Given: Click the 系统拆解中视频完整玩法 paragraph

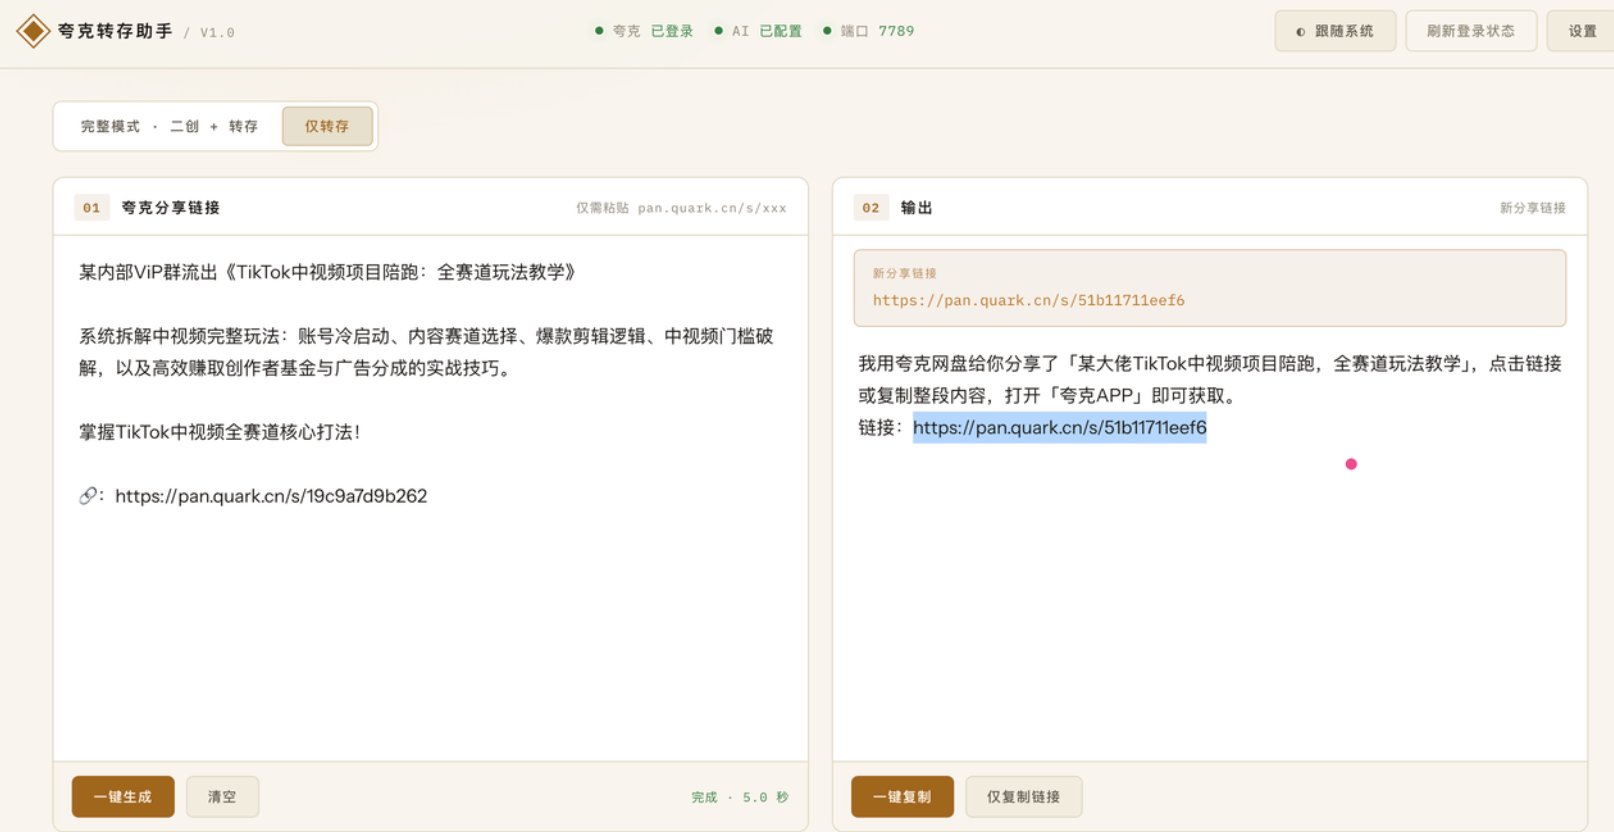Looking at the screenshot, I should [x=426, y=352].
